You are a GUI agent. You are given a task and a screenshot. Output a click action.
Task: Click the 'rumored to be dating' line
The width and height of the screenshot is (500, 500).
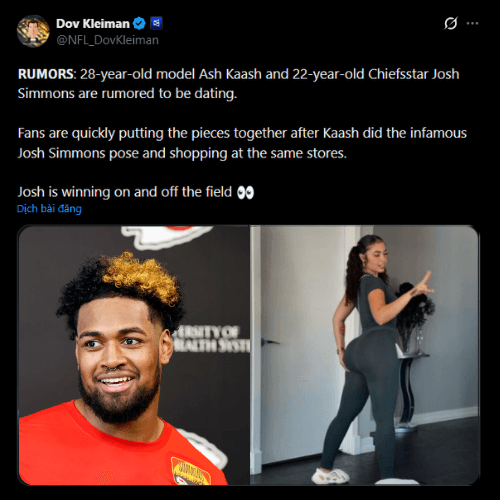point(127,94)
